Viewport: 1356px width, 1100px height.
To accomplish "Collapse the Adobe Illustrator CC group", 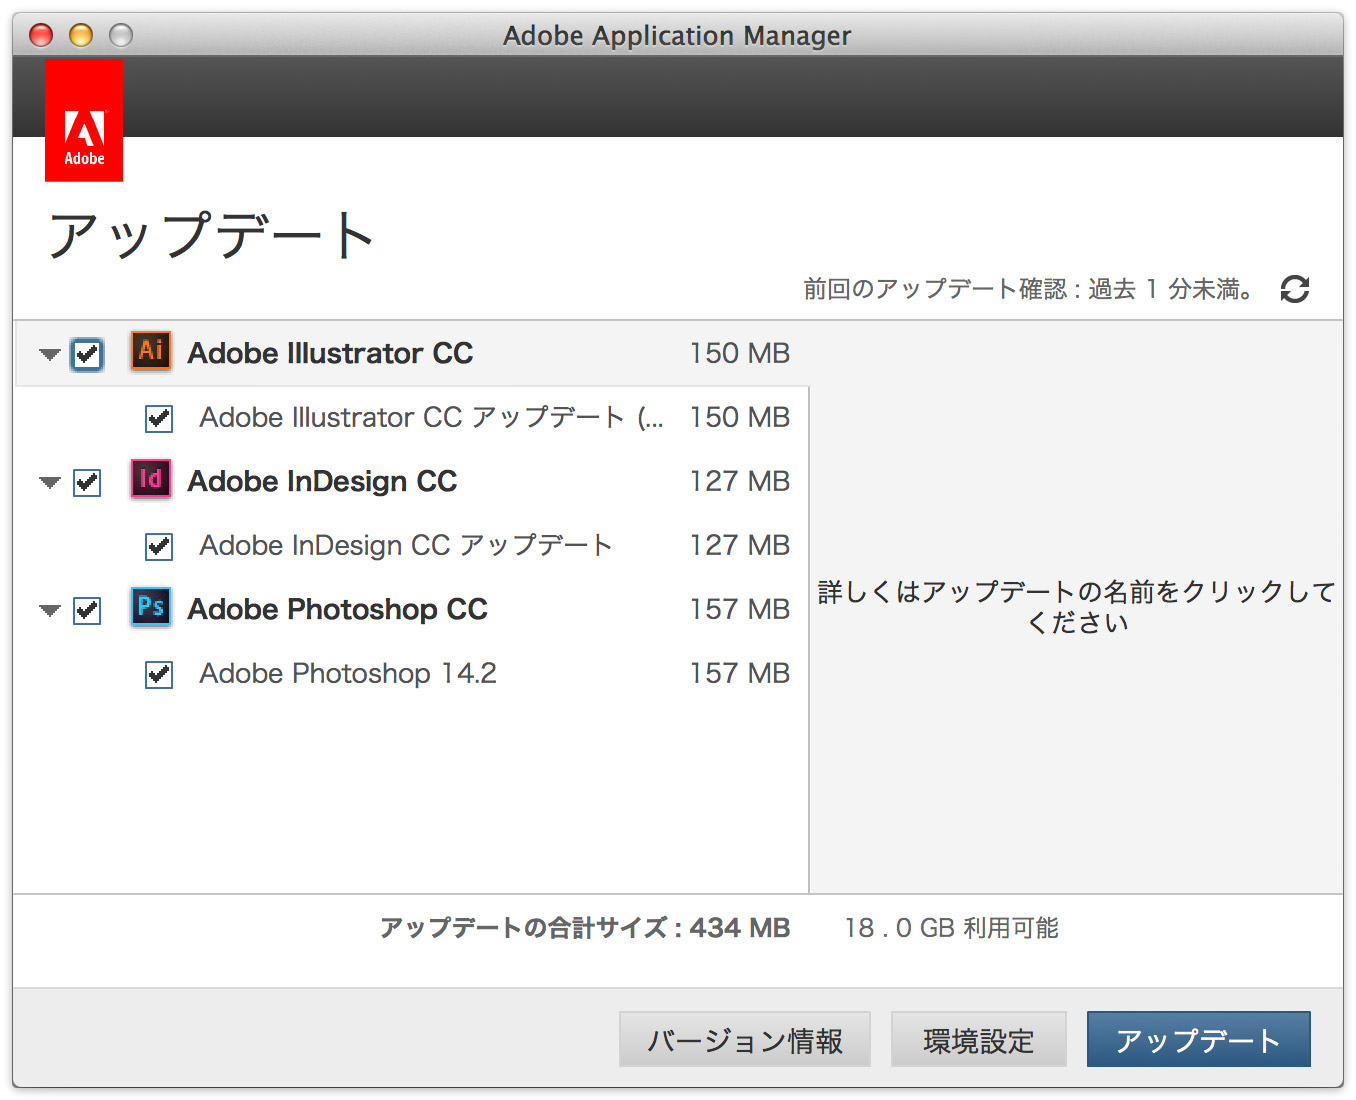I will pyautogui.click(x=50, y=354).
